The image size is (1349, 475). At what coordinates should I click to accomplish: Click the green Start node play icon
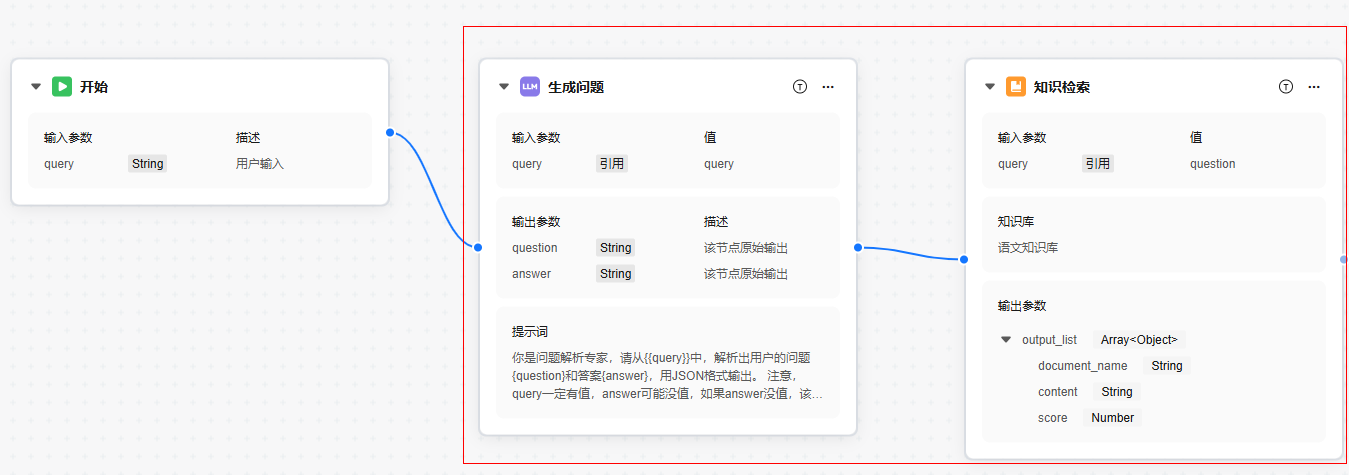[62, 87]
